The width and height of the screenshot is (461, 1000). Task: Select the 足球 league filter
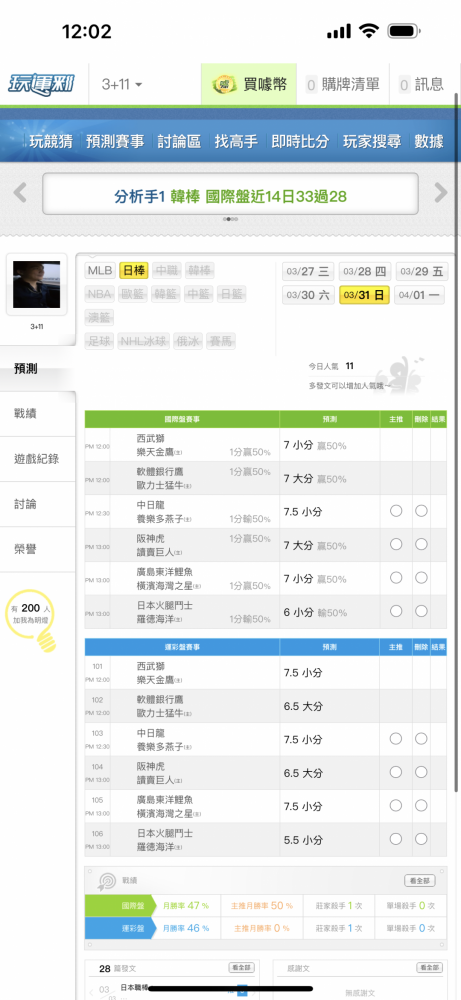click(x=99, y=342)
